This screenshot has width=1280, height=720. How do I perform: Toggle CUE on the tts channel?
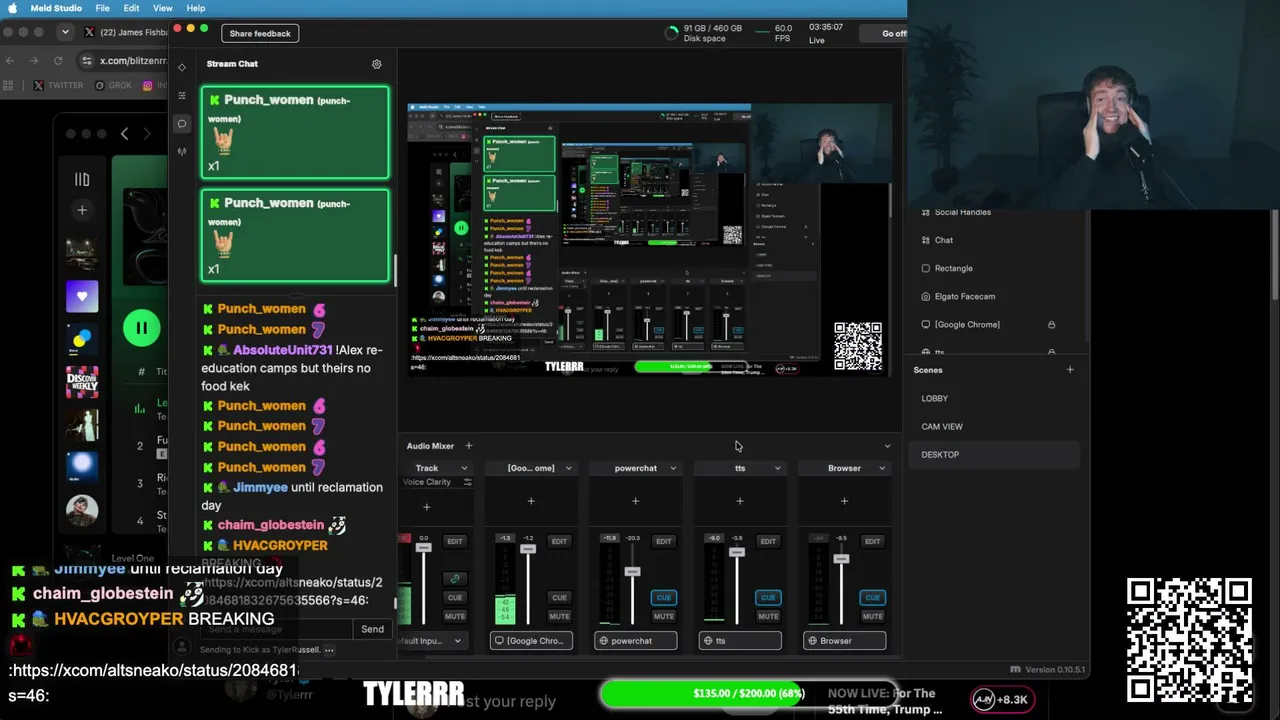tap(768, 598)
